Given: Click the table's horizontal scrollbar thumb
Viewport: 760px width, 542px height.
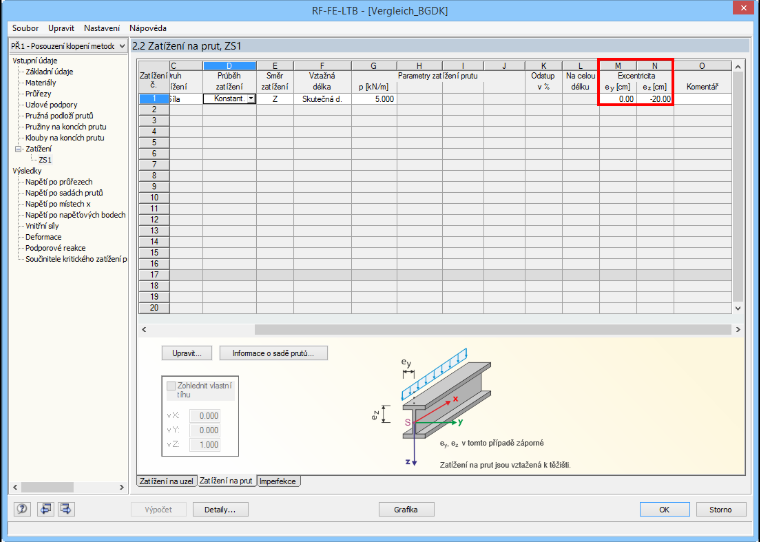Looking at the screenshot, I should click(x=492, y=329).
